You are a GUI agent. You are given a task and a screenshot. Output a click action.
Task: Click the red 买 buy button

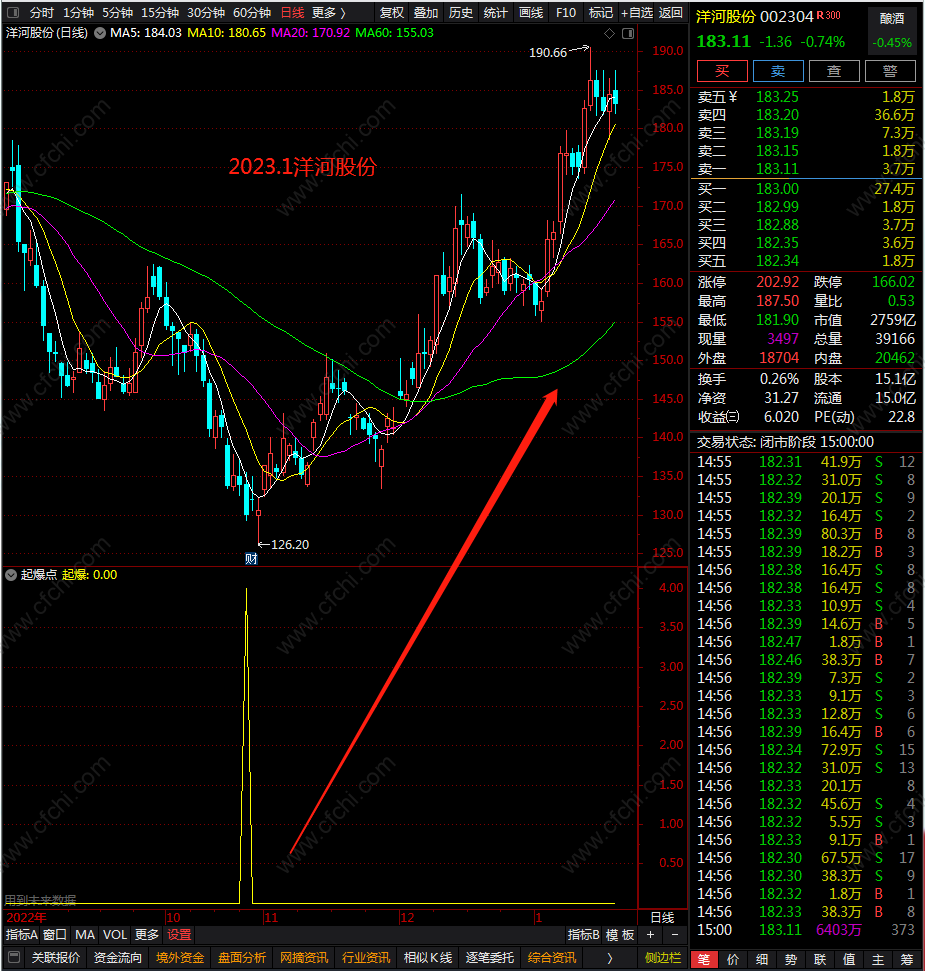coord(722,71)
